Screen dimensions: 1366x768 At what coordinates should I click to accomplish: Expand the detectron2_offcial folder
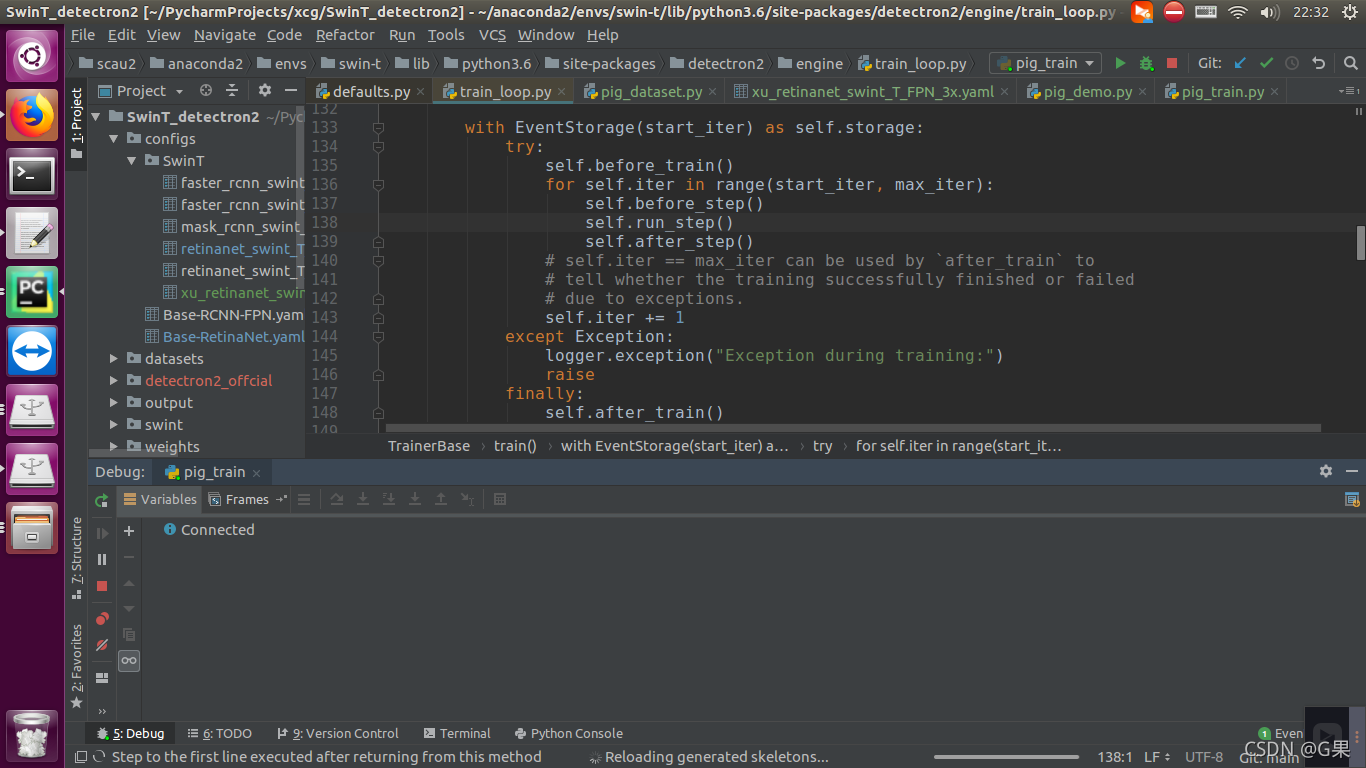point(114,381)
